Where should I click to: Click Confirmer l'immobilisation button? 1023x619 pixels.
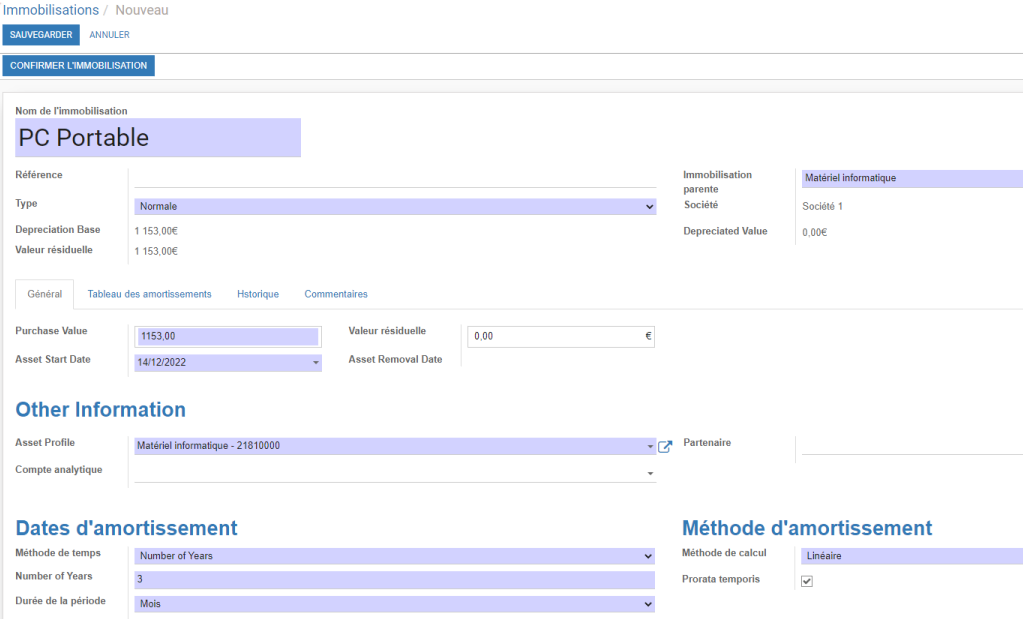point(78,66)
